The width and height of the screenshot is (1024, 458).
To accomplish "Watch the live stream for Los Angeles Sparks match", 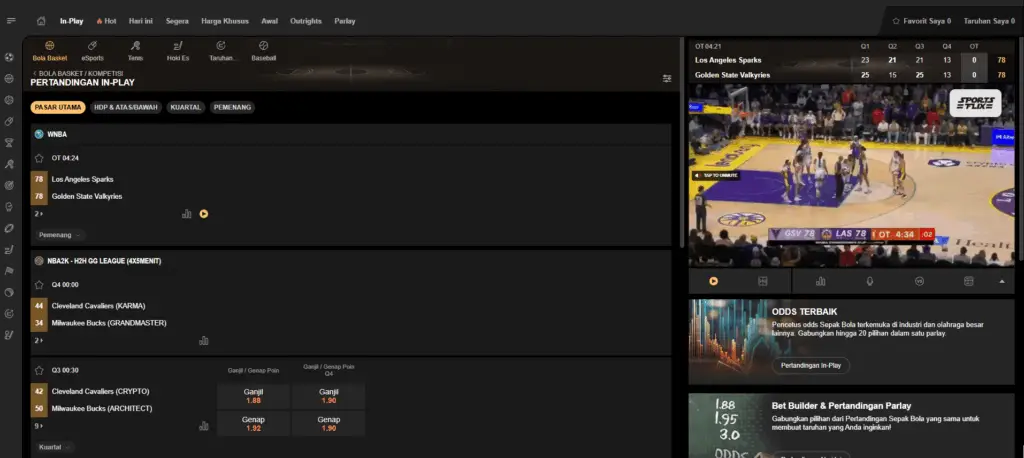I will tap(204, 213).
